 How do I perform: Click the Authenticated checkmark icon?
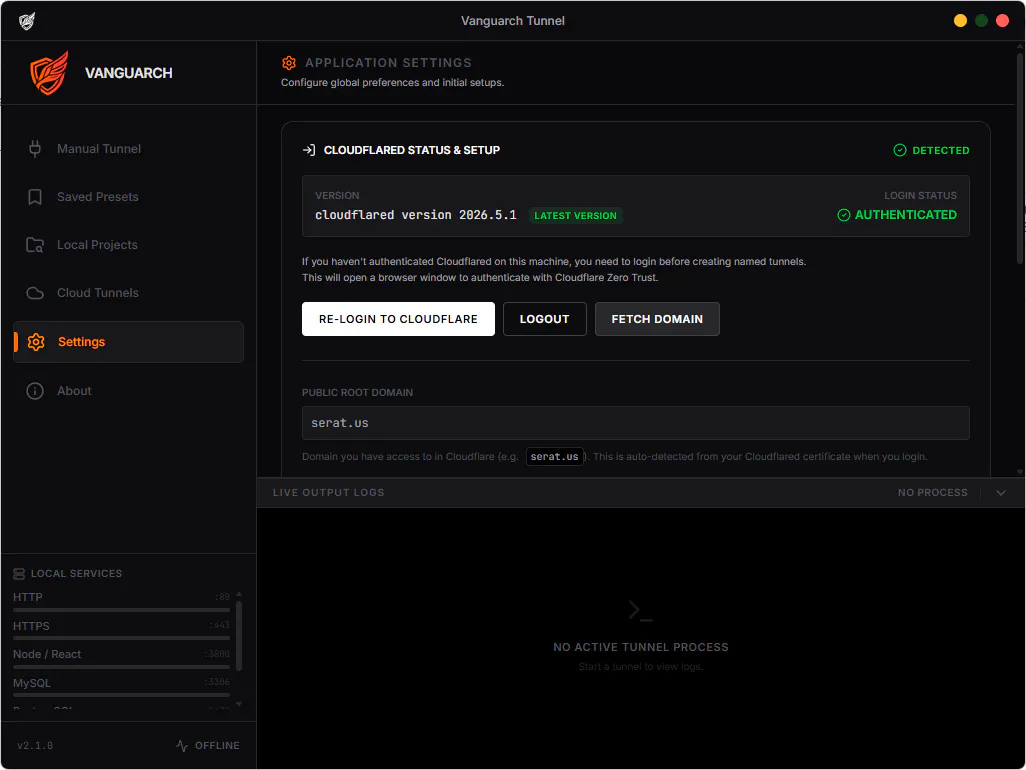click(x=843, y=215)
